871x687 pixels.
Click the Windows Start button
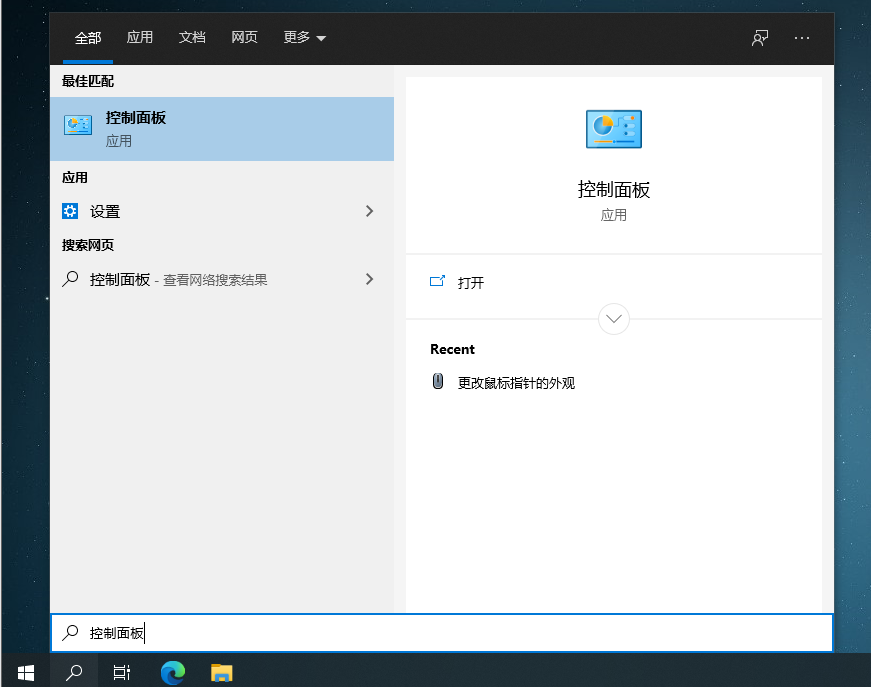[25, 672]
